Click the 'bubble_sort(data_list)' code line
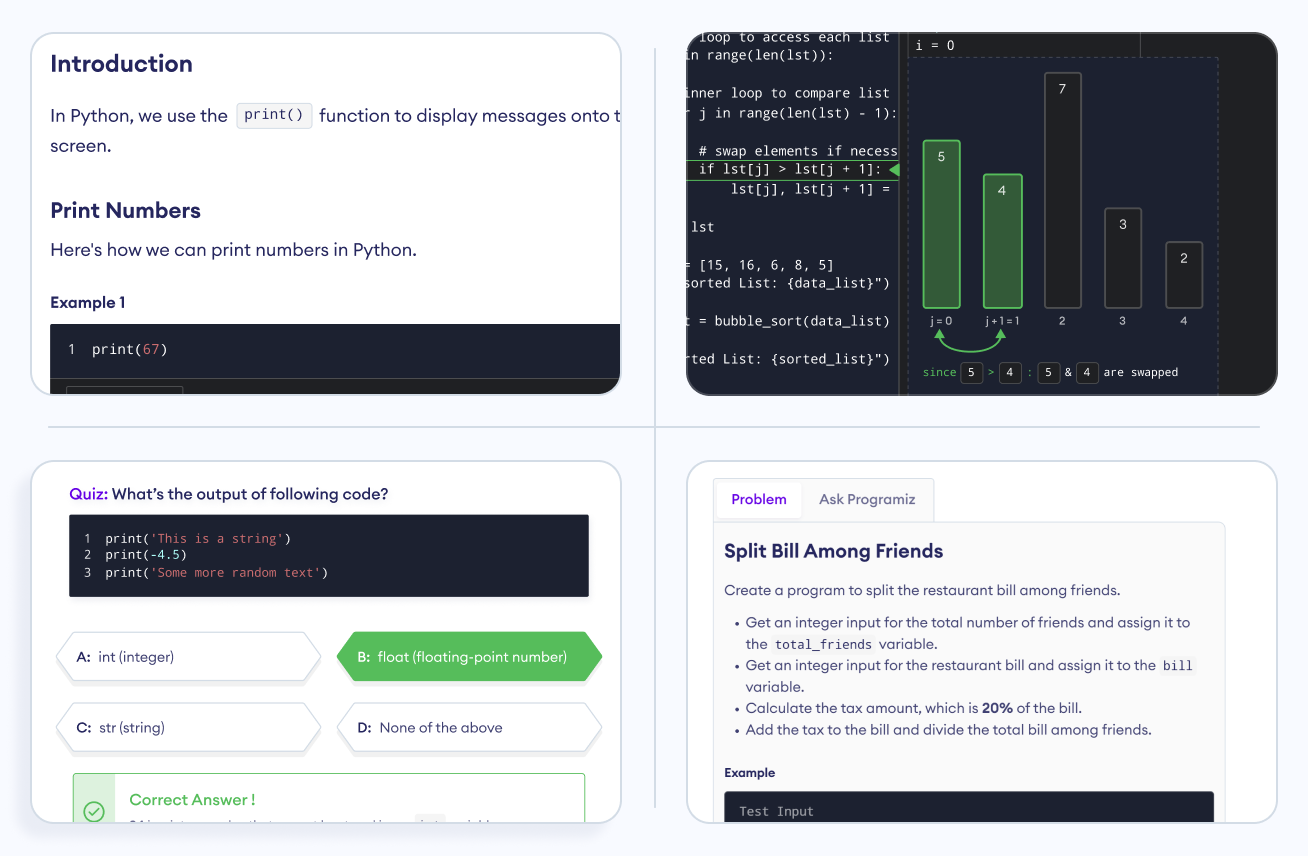 pyautogui.click(x=788, y=321)
